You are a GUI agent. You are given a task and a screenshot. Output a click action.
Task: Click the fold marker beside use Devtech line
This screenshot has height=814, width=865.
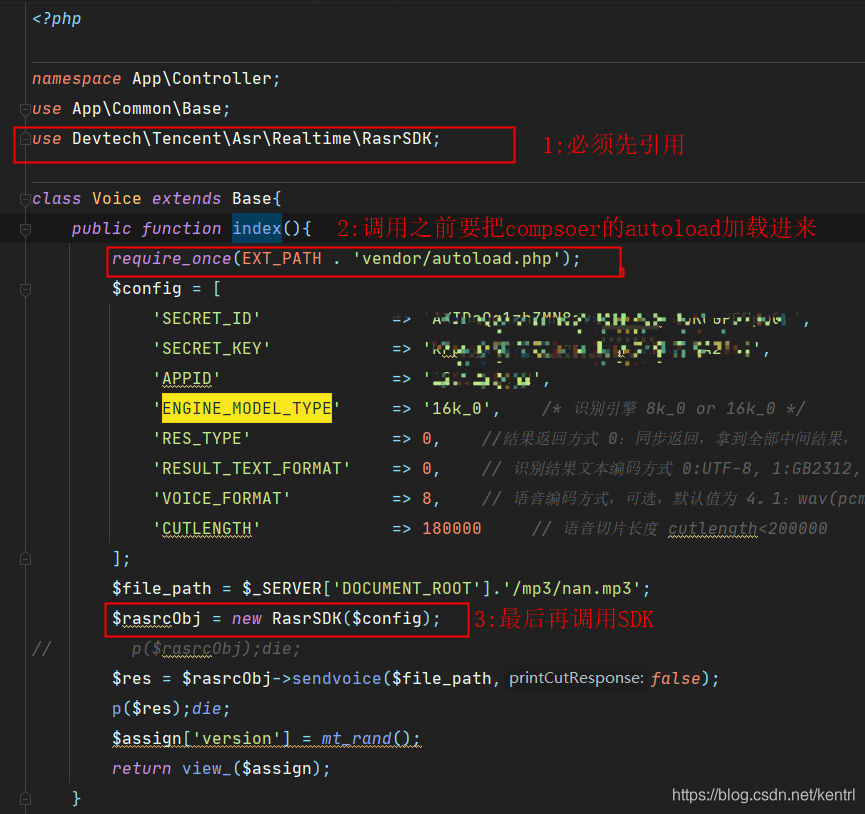tap(25, 138)
